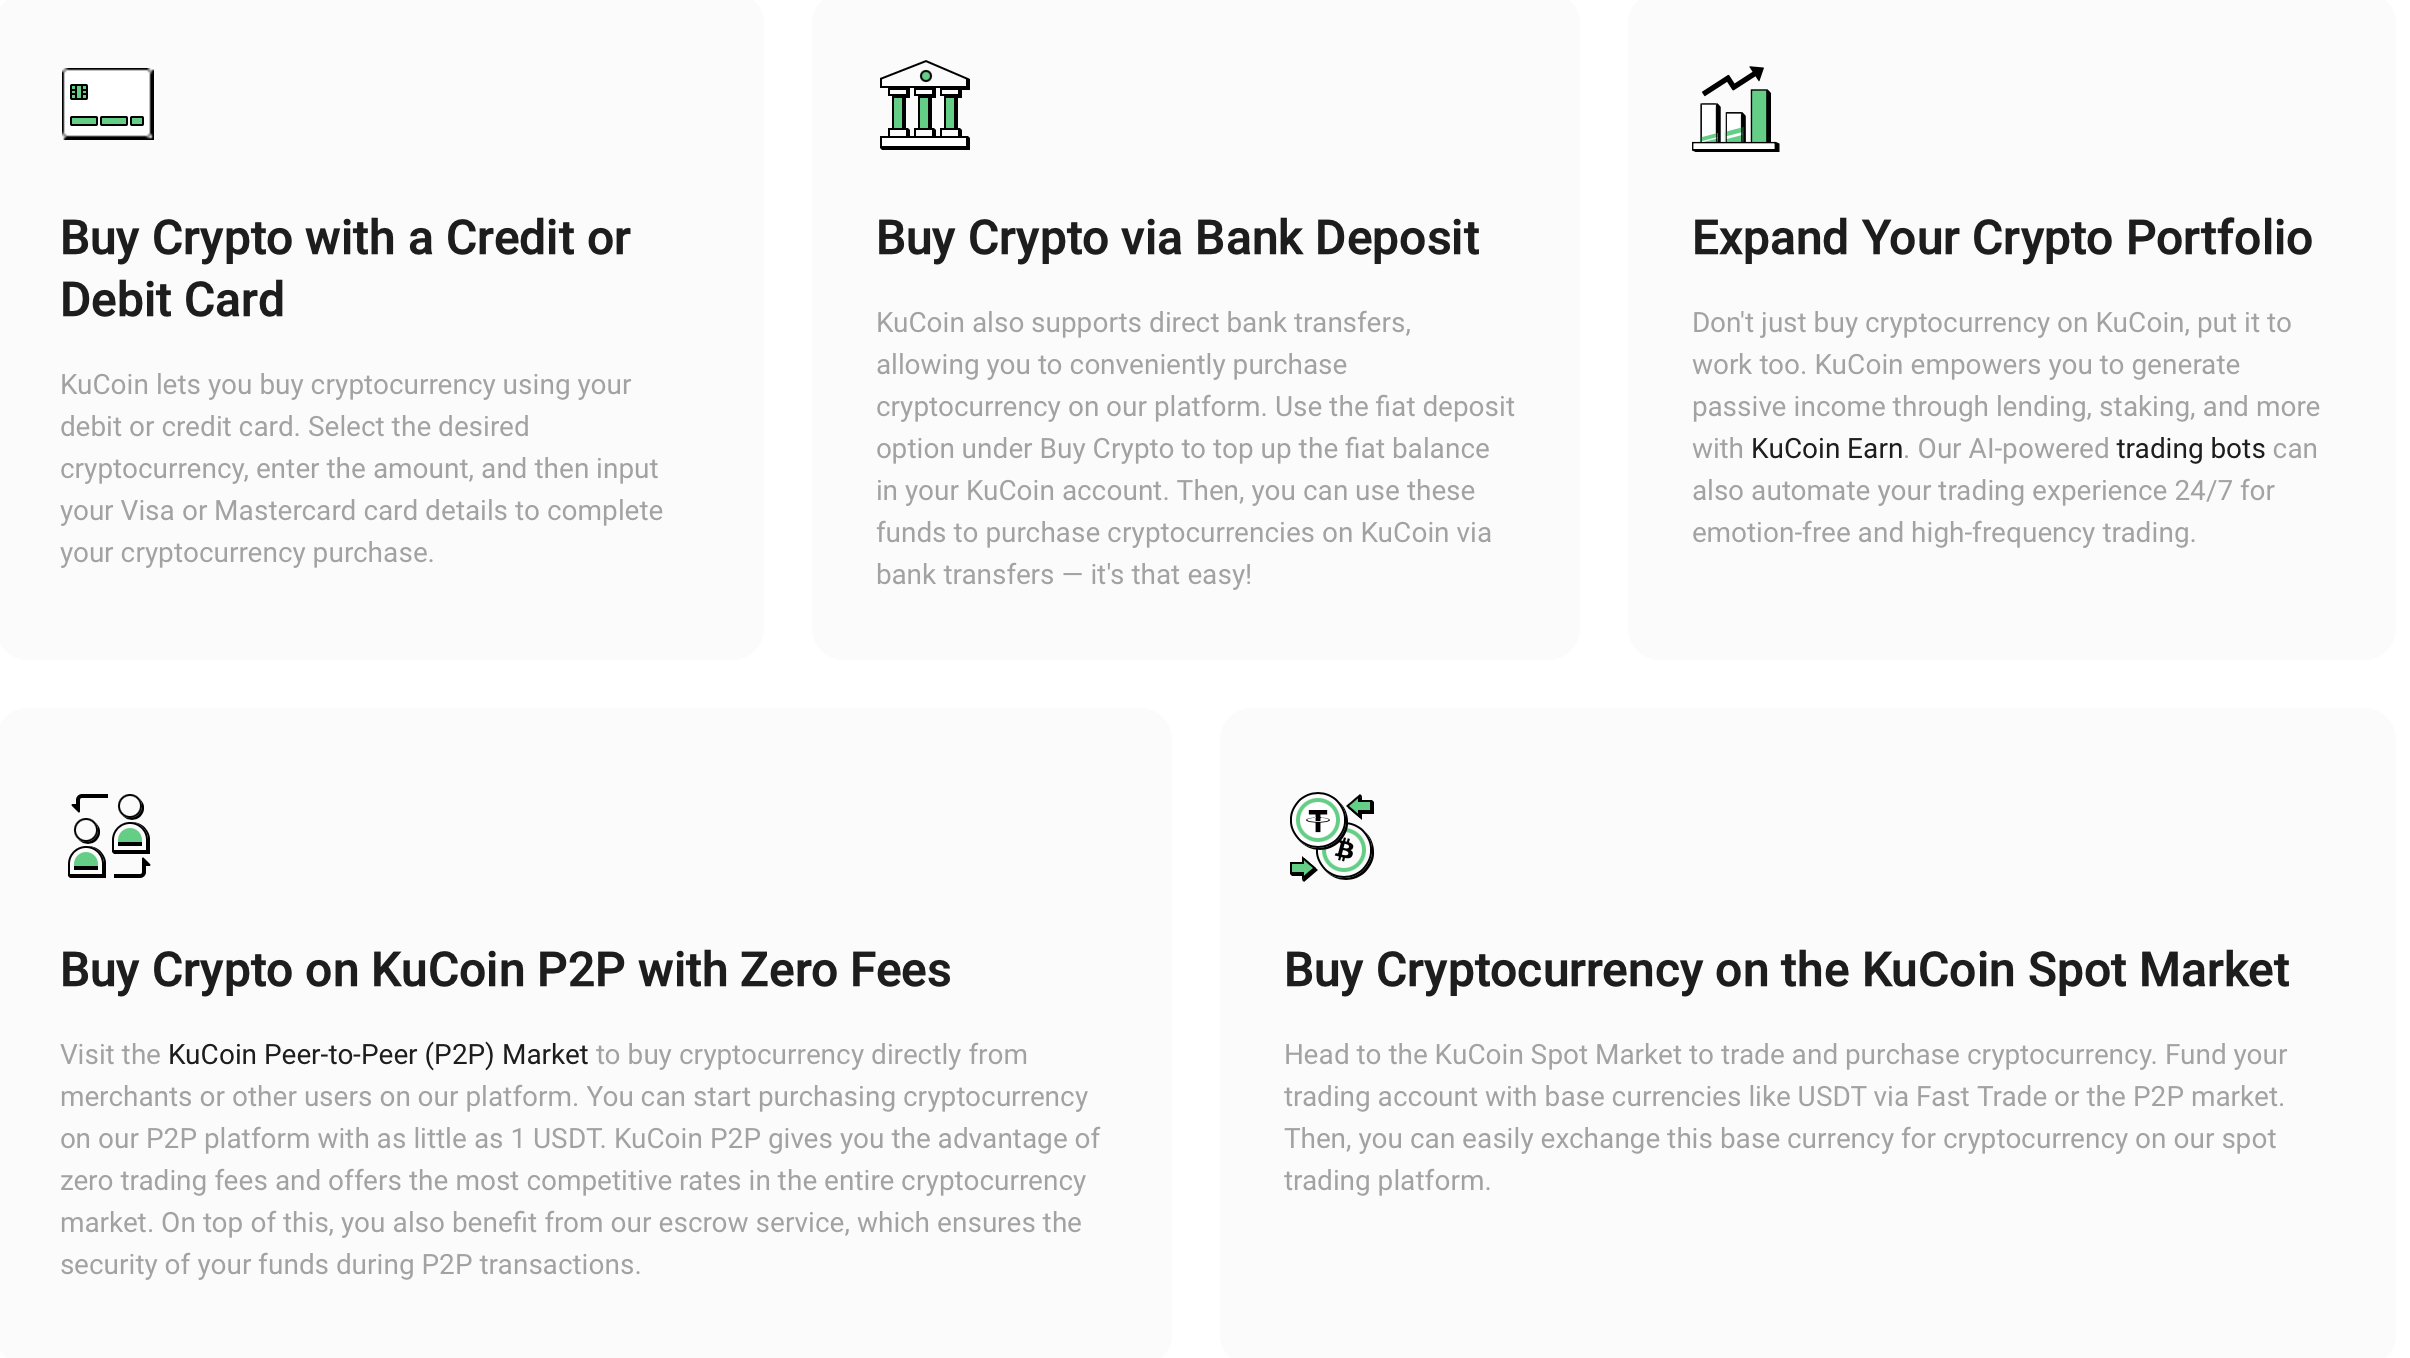Image resolution: width=2410 pixels, height=1358 pixels.
Task: Click the growth bar chart icon
Action: pyautogui.click(x=1735, y=109)
